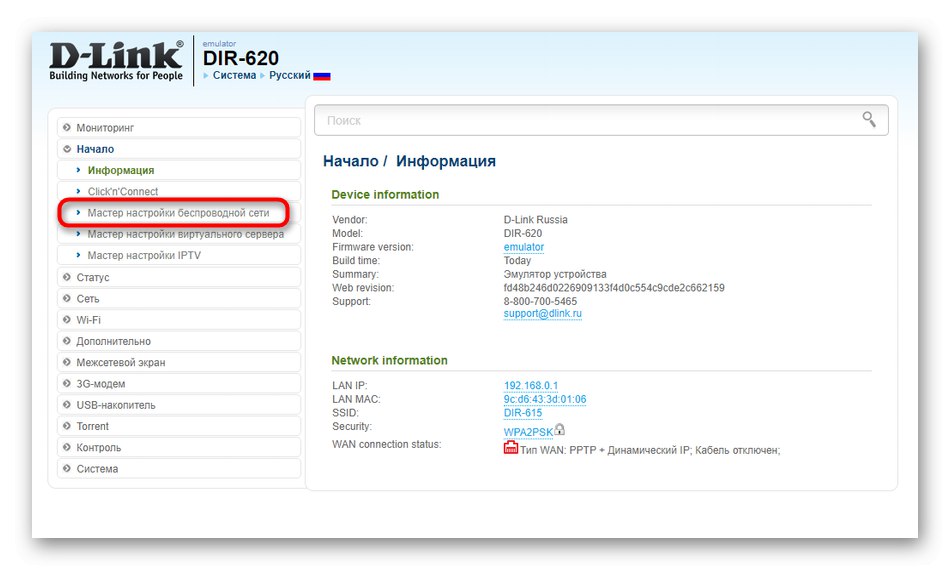Click the Начало breadcrumb text
Screen dimensions: 950x570
point(350,161)
